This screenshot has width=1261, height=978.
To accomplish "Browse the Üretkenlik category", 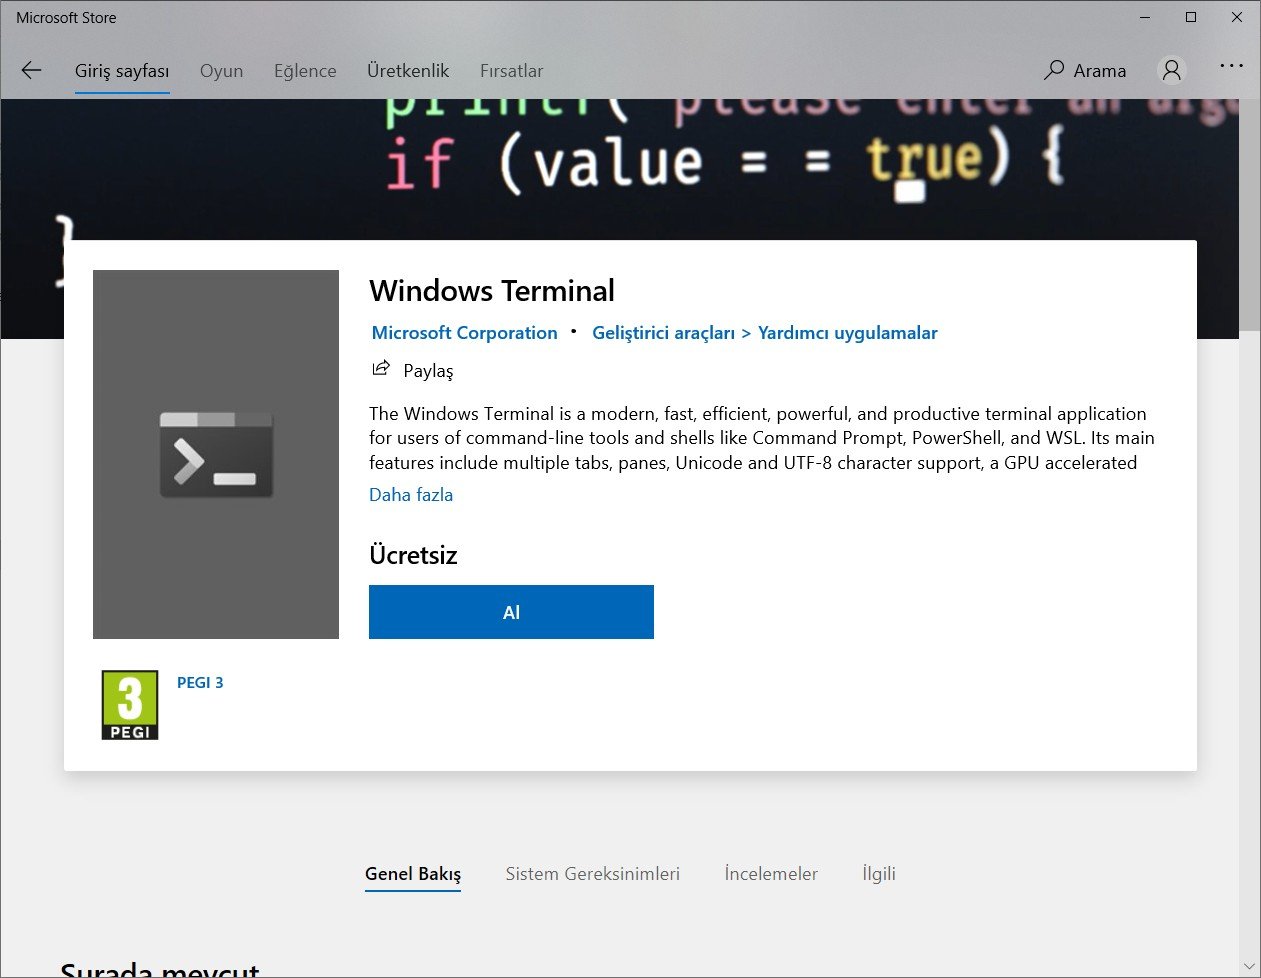I will (407, 70).
